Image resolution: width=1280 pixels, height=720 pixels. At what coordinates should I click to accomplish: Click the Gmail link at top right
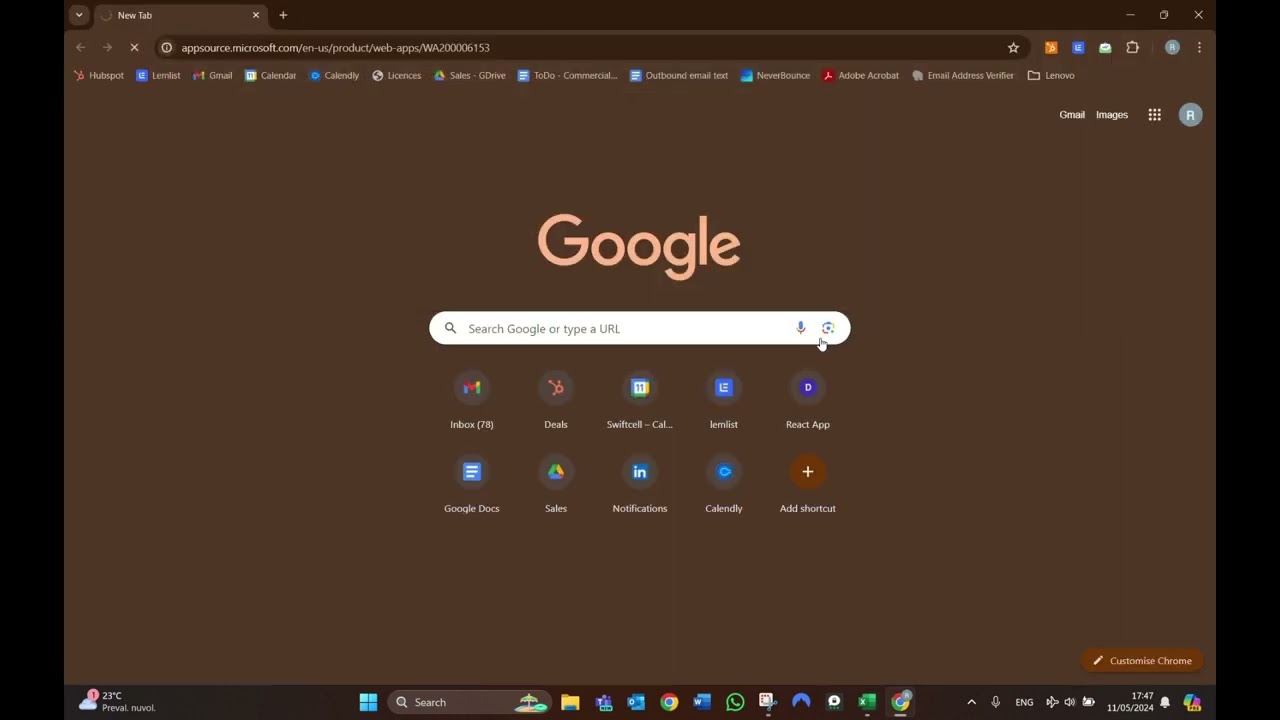point(1072,115)
